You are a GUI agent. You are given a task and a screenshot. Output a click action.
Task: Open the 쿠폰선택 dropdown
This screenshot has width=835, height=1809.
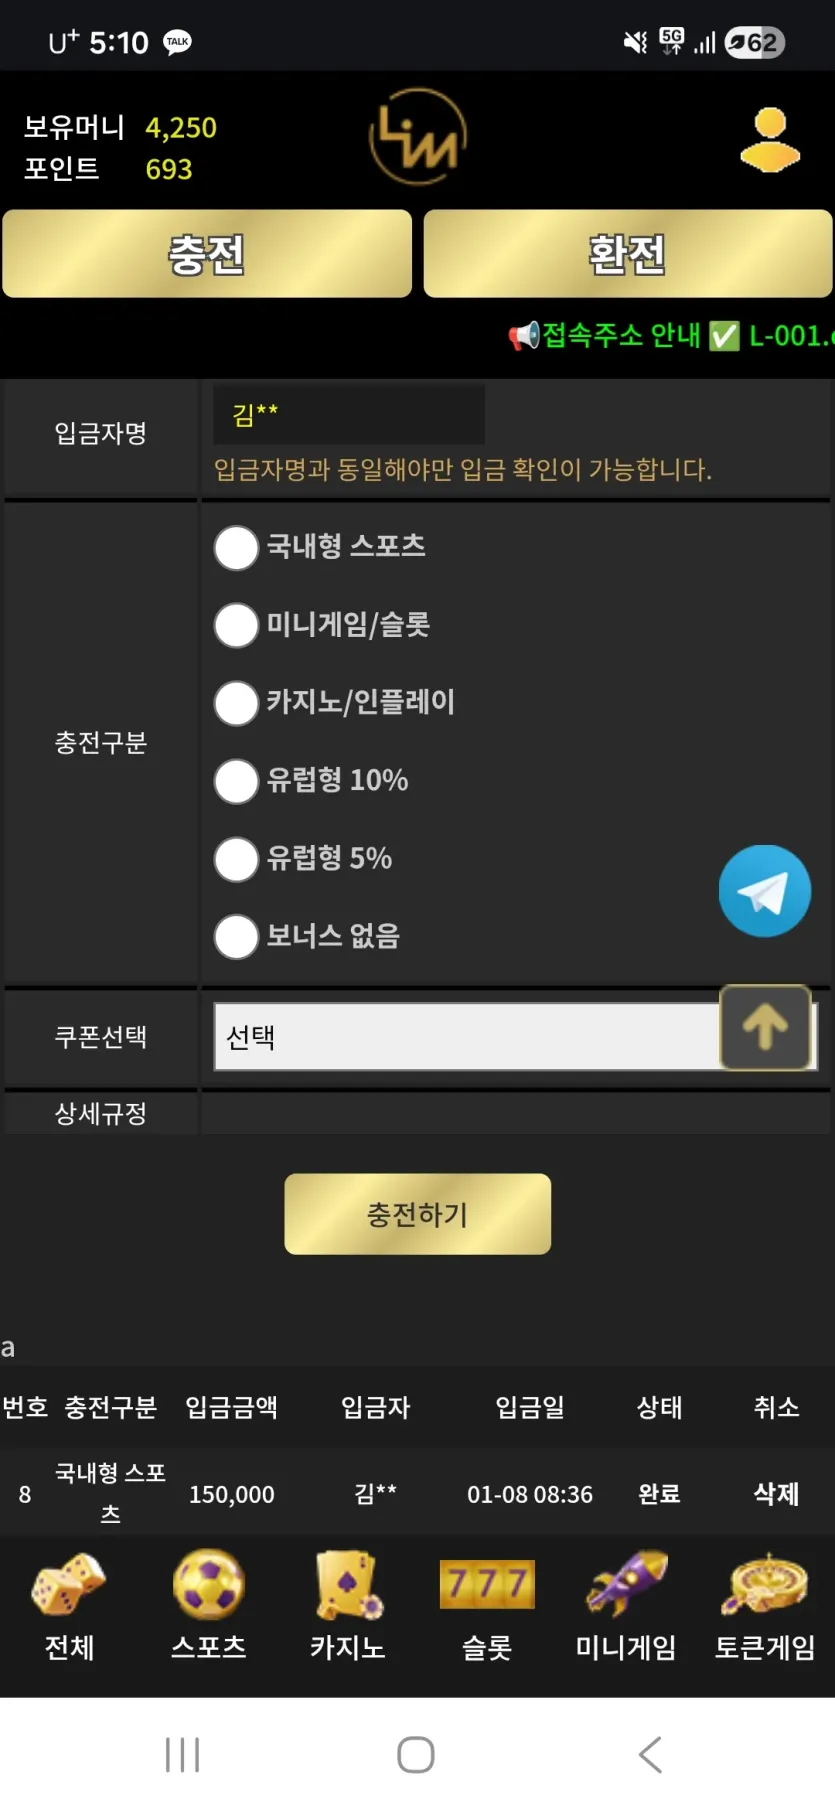(516, 1037)
